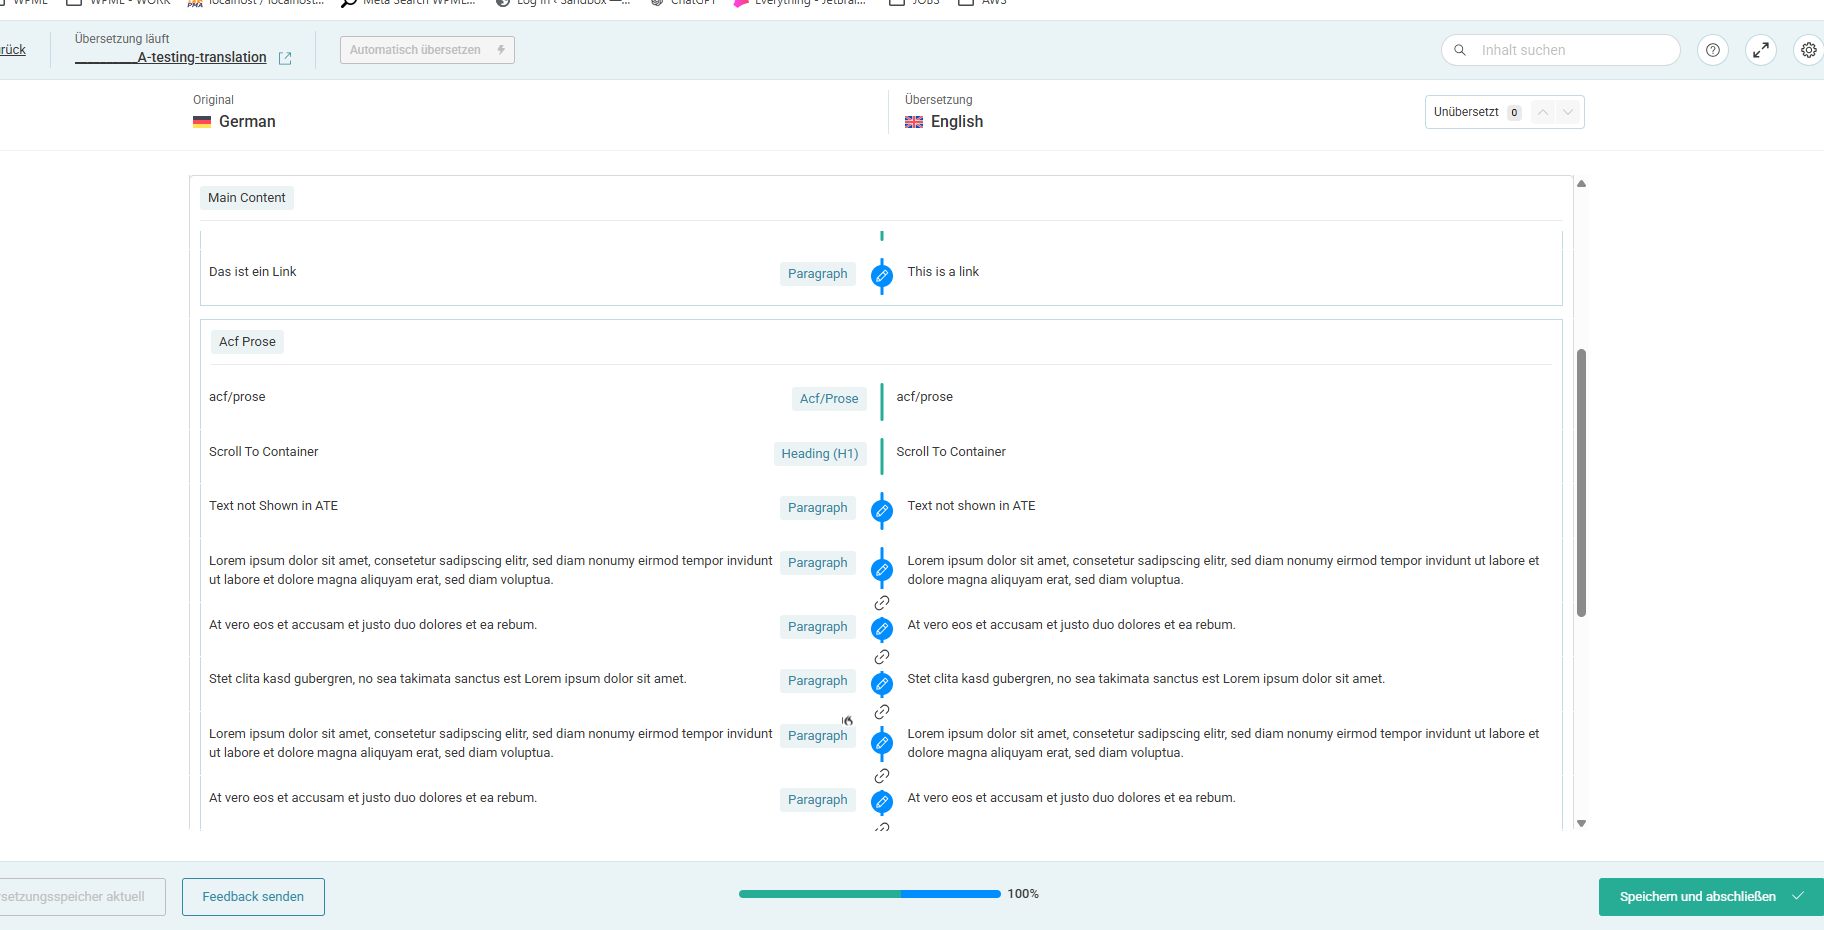Click chain link icon below the first Lorem ipsum row
This screenshot has height=930, width=1824.
(882, 603)
